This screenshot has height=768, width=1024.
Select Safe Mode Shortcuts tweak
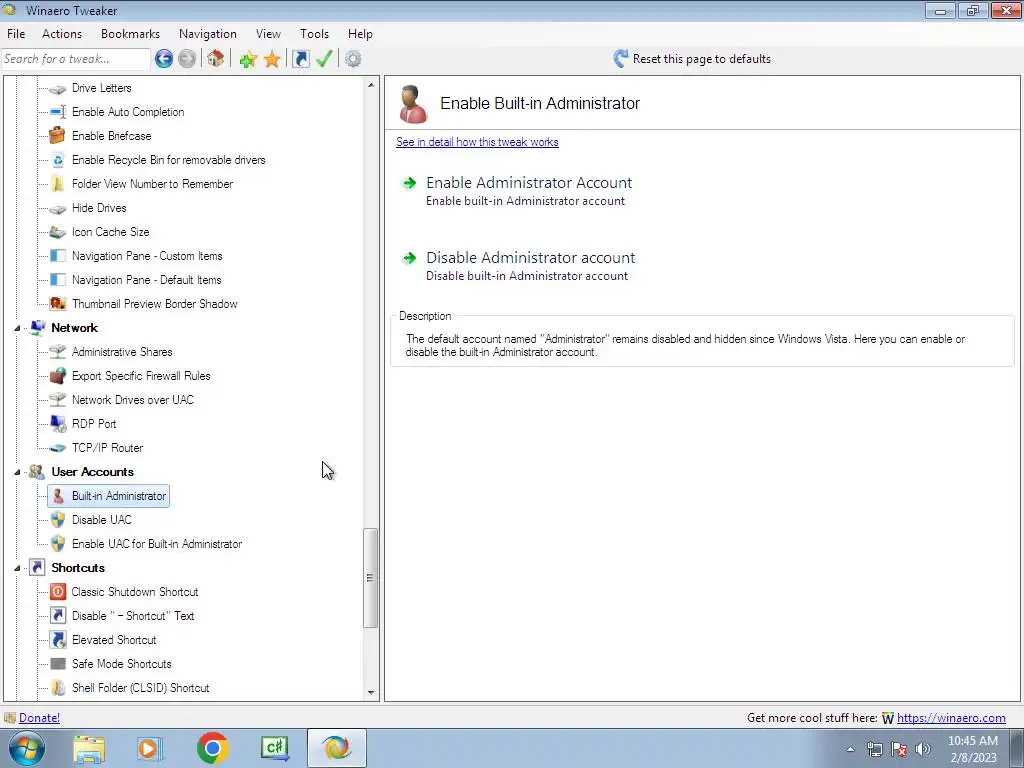pos(121,664)
